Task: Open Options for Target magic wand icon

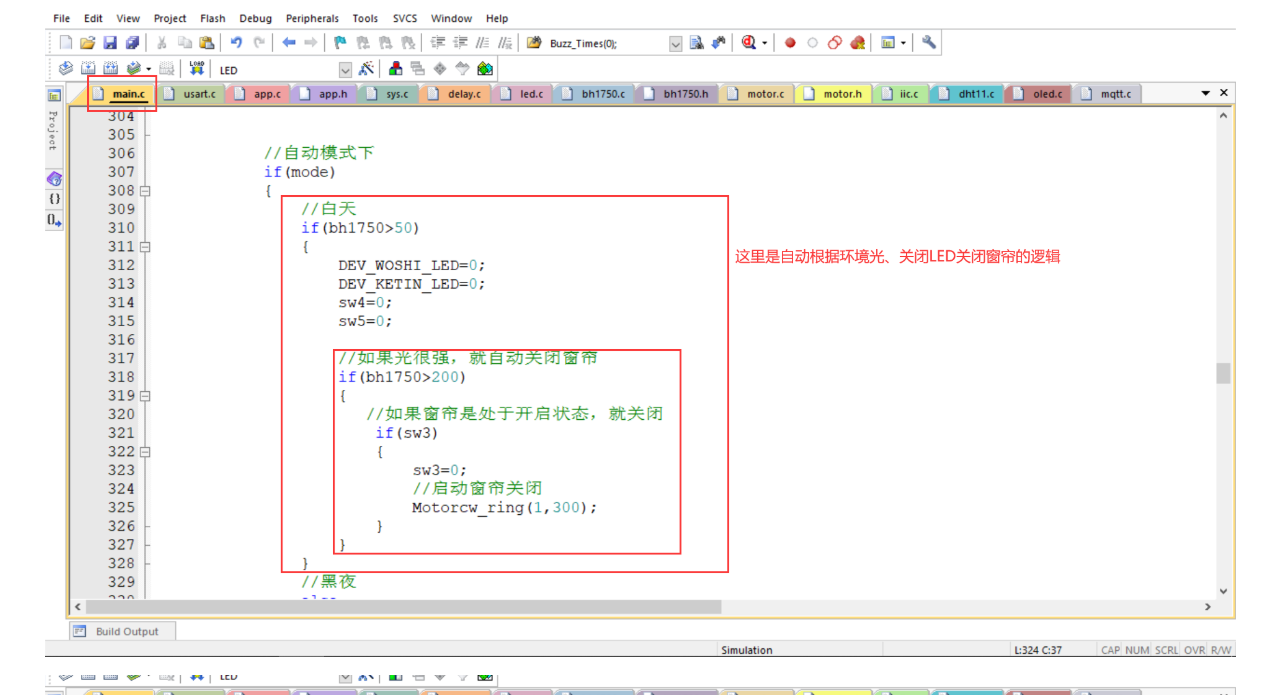Action: pos(367,69)
